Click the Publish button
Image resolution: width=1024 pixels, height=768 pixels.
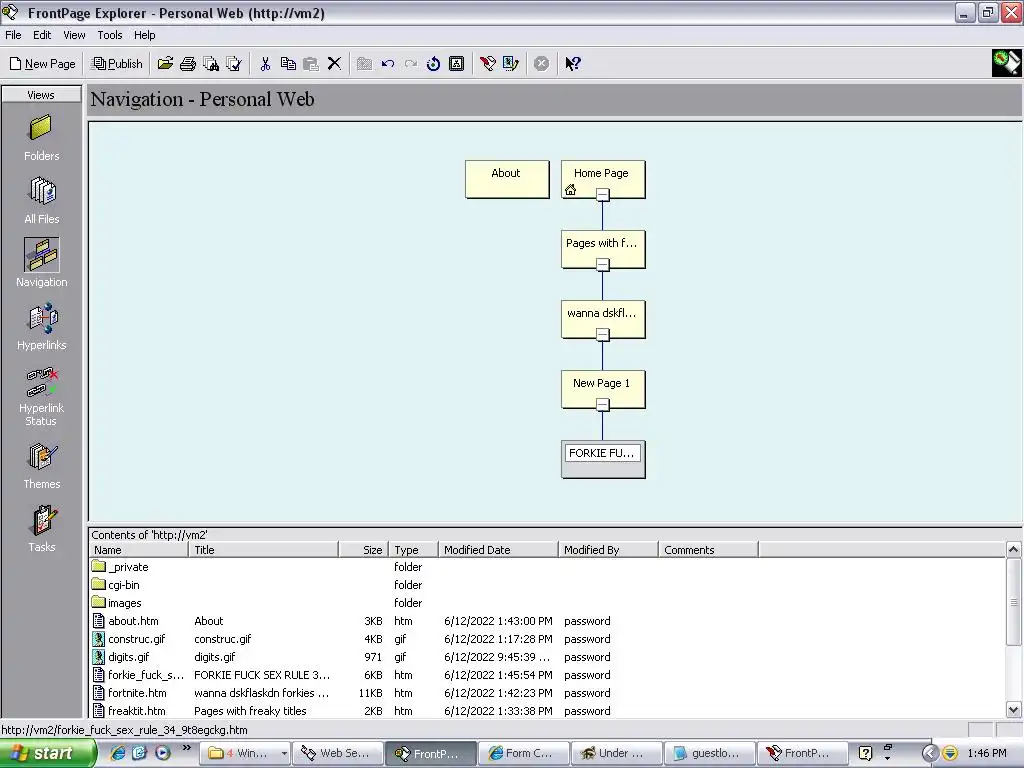point(118,63)
